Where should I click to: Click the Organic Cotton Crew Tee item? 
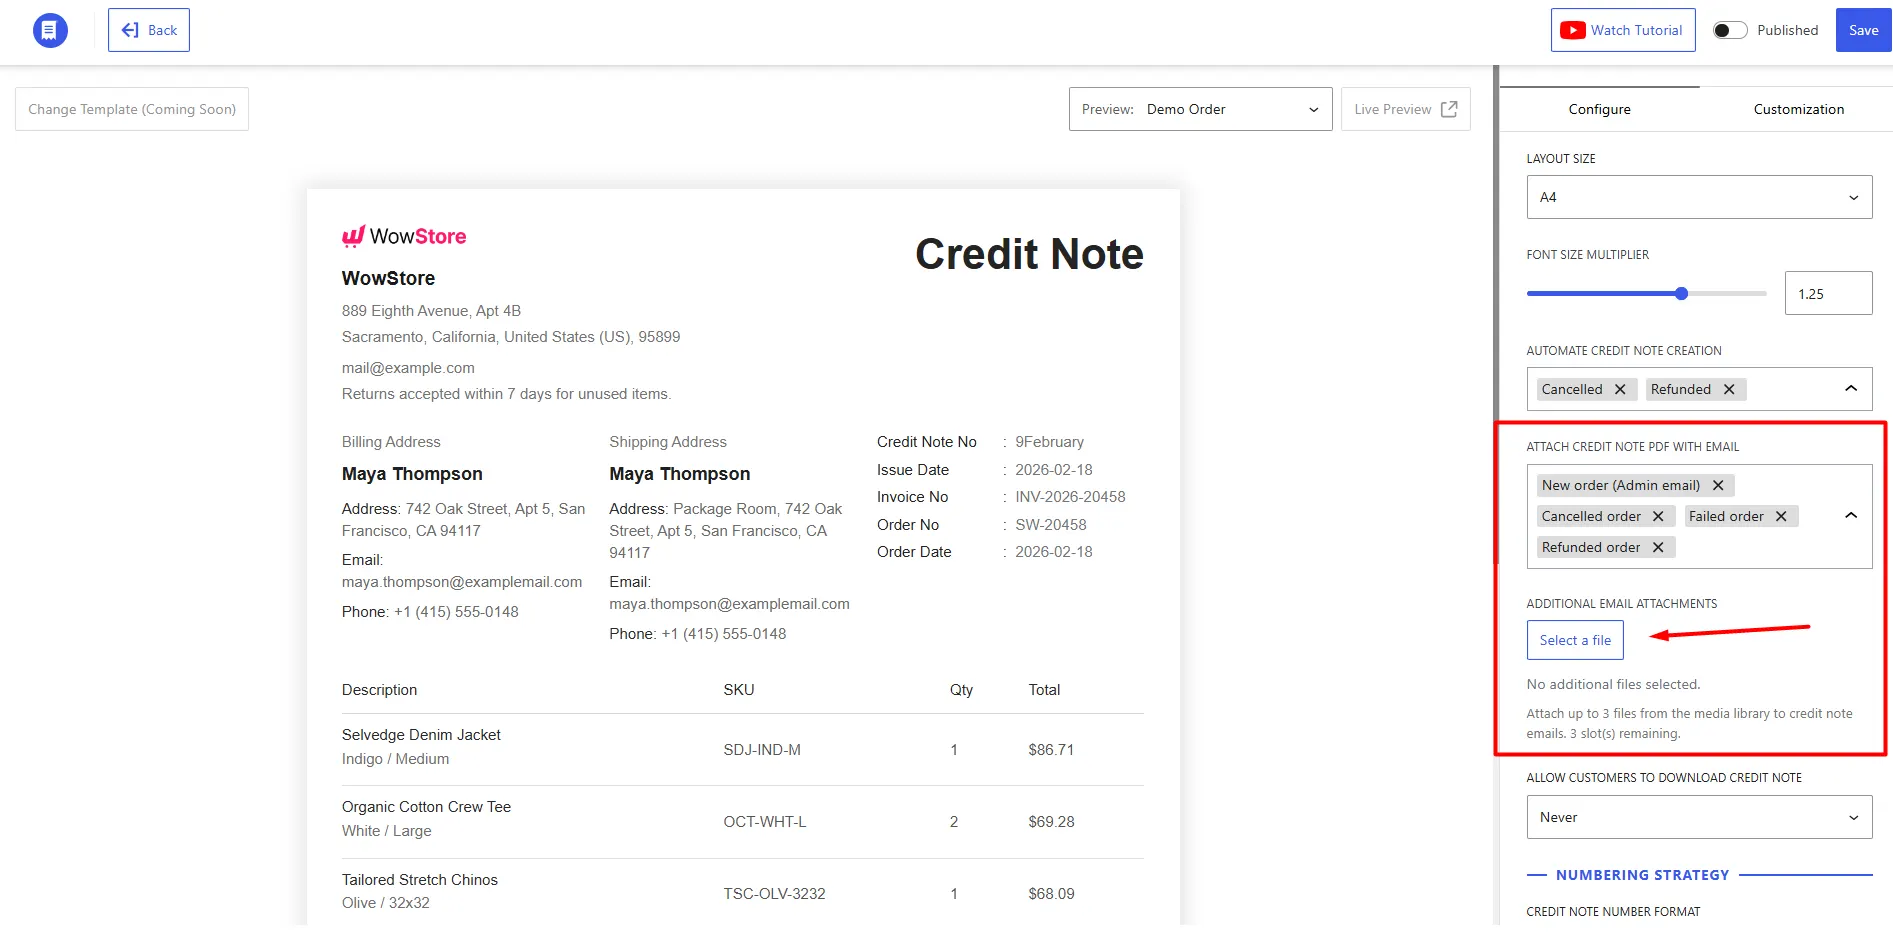point(426,807)
